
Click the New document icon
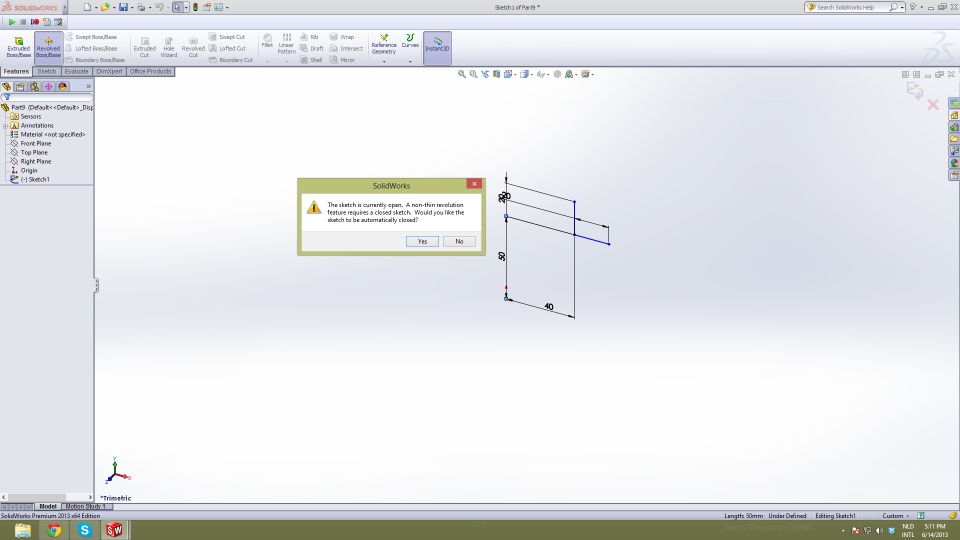[87, 7]
